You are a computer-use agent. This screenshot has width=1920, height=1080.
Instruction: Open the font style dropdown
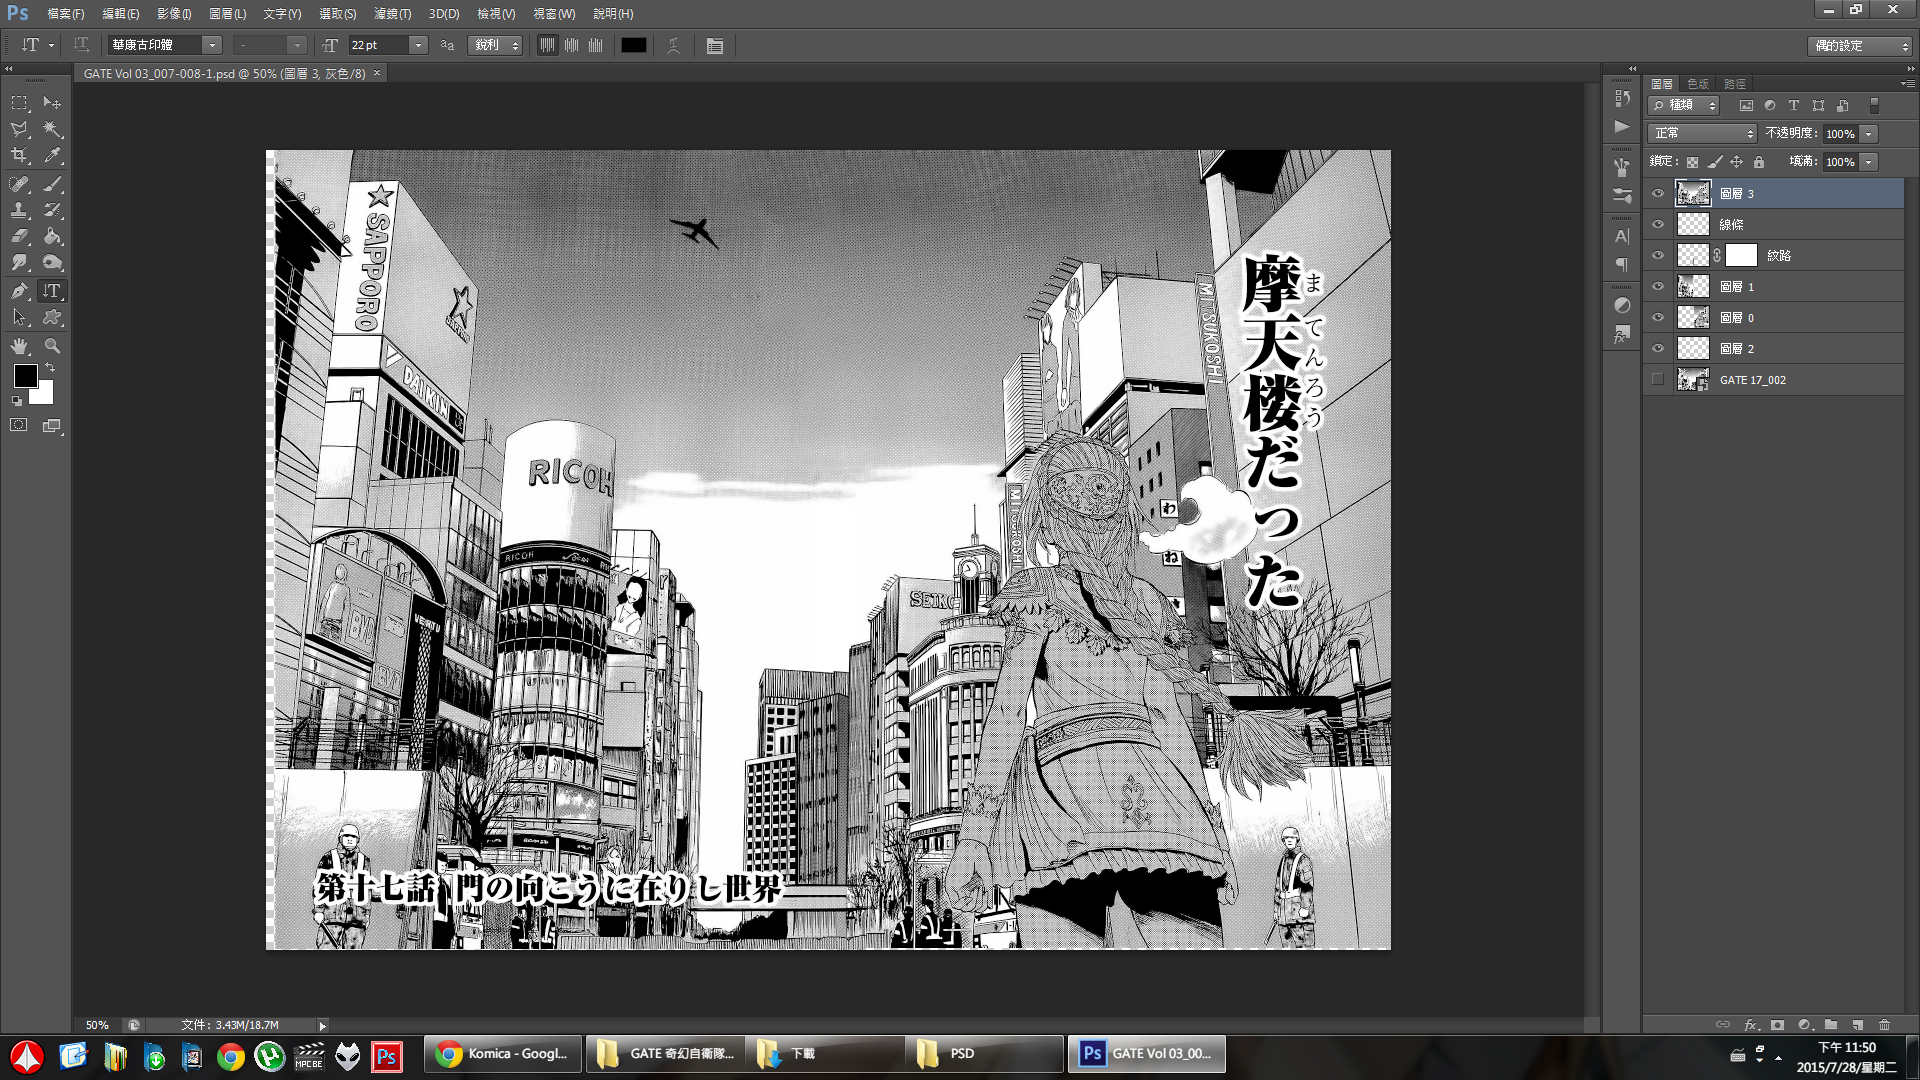pyautogui.click(x=296, y=46)
